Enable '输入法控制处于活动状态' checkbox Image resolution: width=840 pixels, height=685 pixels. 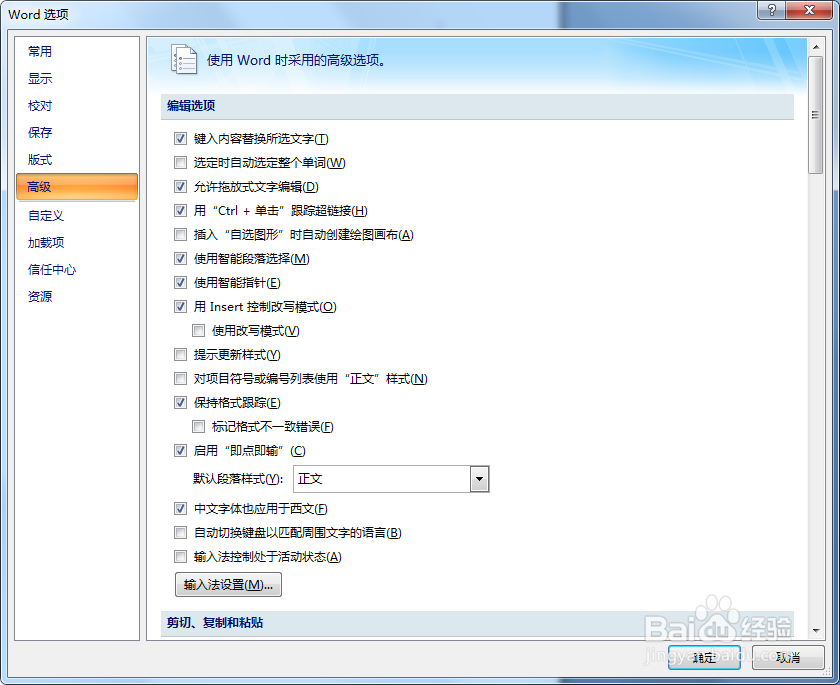click(x=181, y=556)
